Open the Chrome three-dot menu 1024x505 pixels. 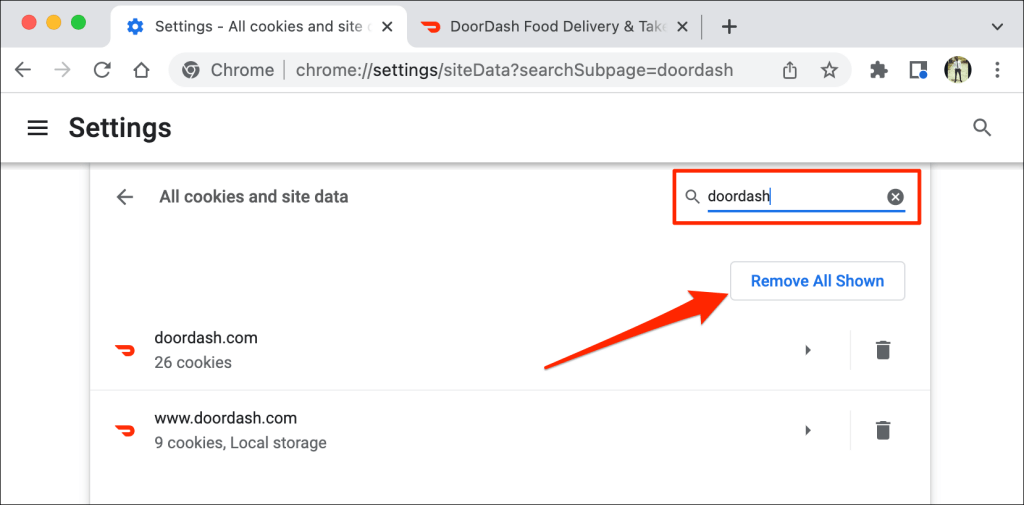click(x=997, y=70)
